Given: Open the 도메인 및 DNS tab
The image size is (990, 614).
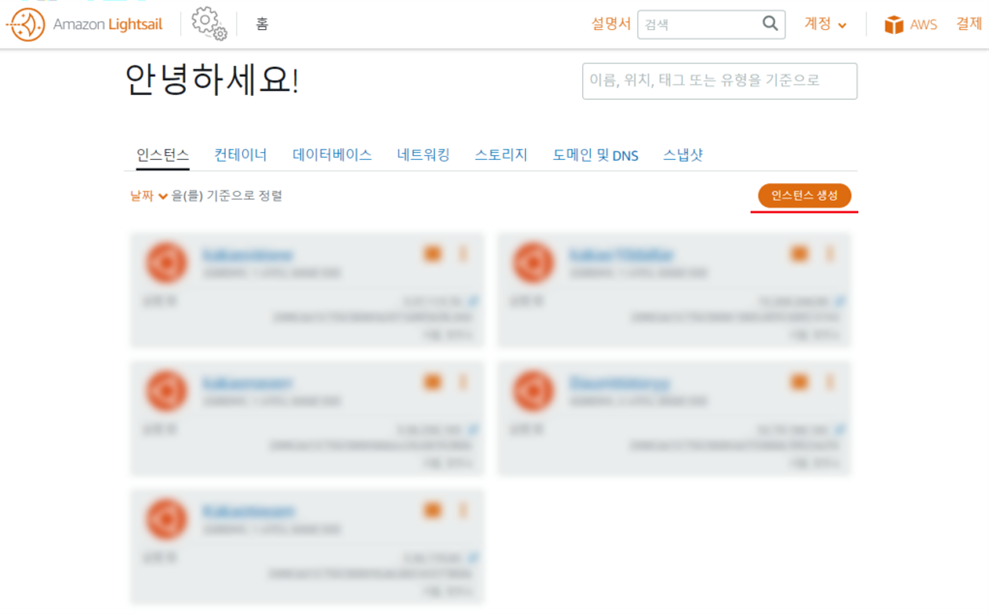Looking at the screenshot, I should pos(595,155).
